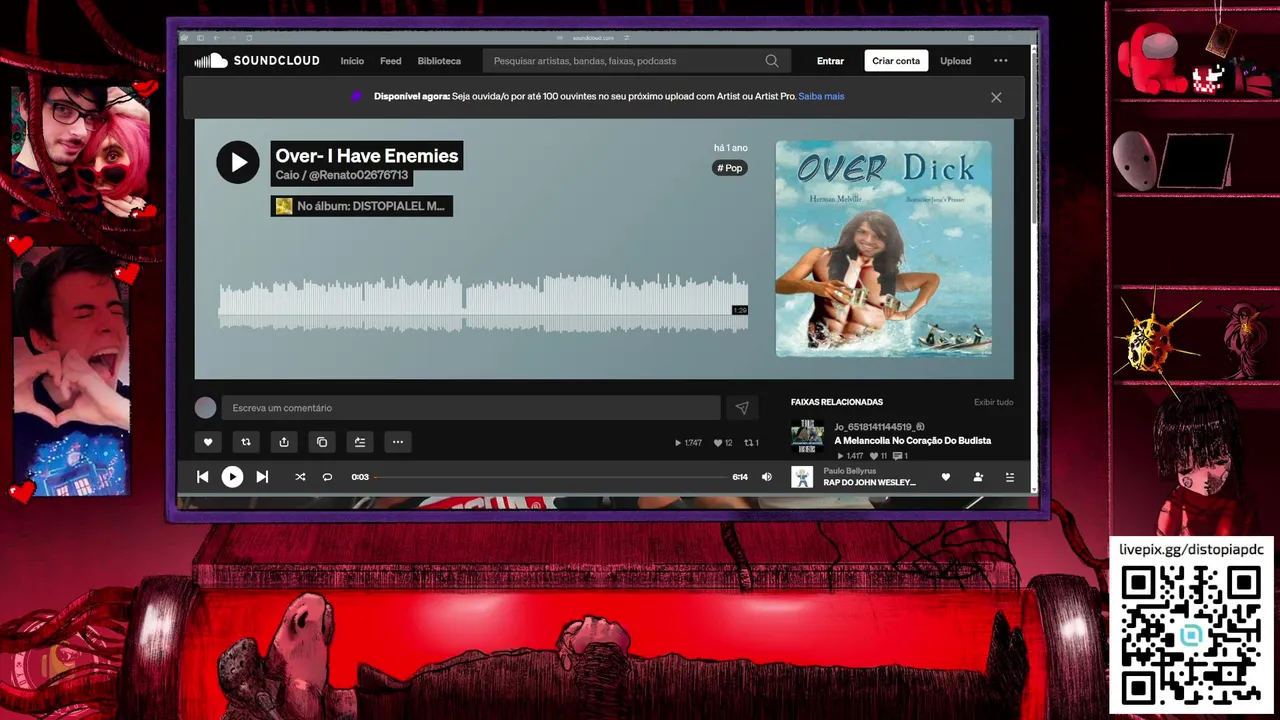Click the browser back arrow

pyautogui.click(x=216, y=38)
